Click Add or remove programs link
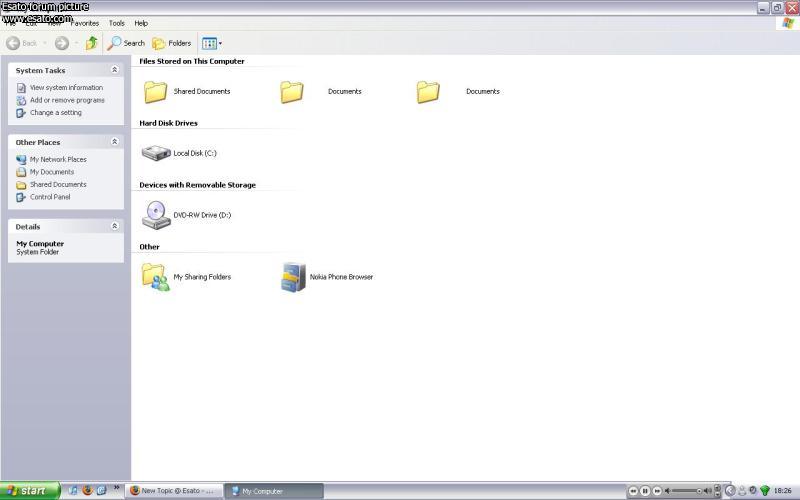The width and height of the screenshot is (800, 500). [67, 100]
